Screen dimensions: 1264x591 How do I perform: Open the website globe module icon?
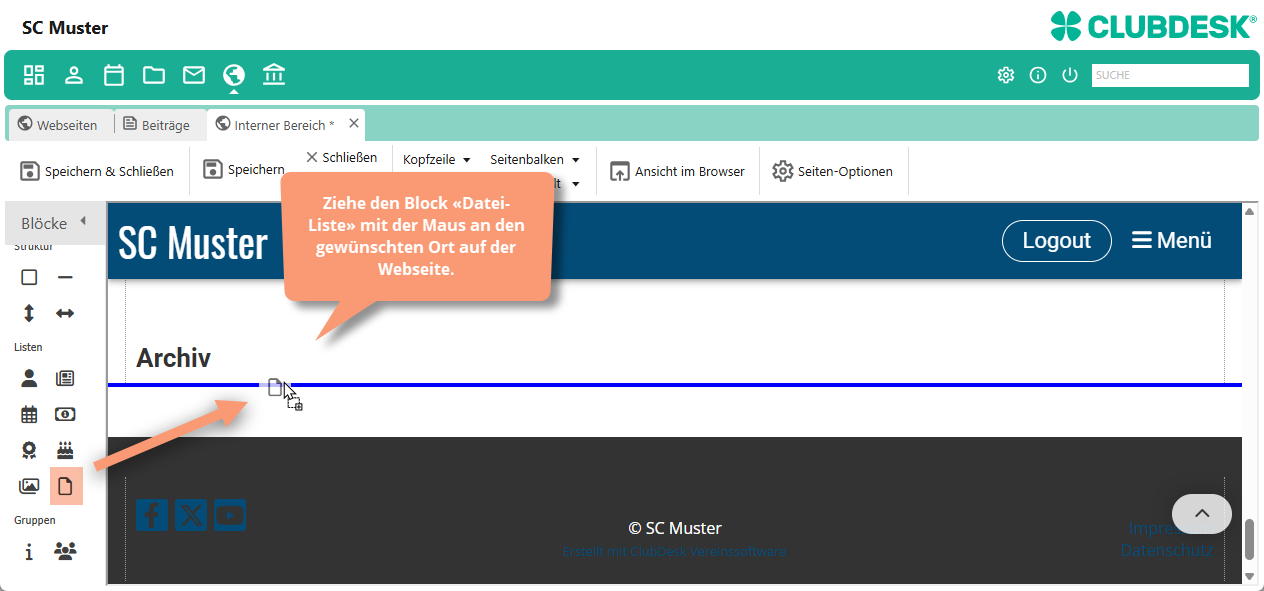point(234,75)
